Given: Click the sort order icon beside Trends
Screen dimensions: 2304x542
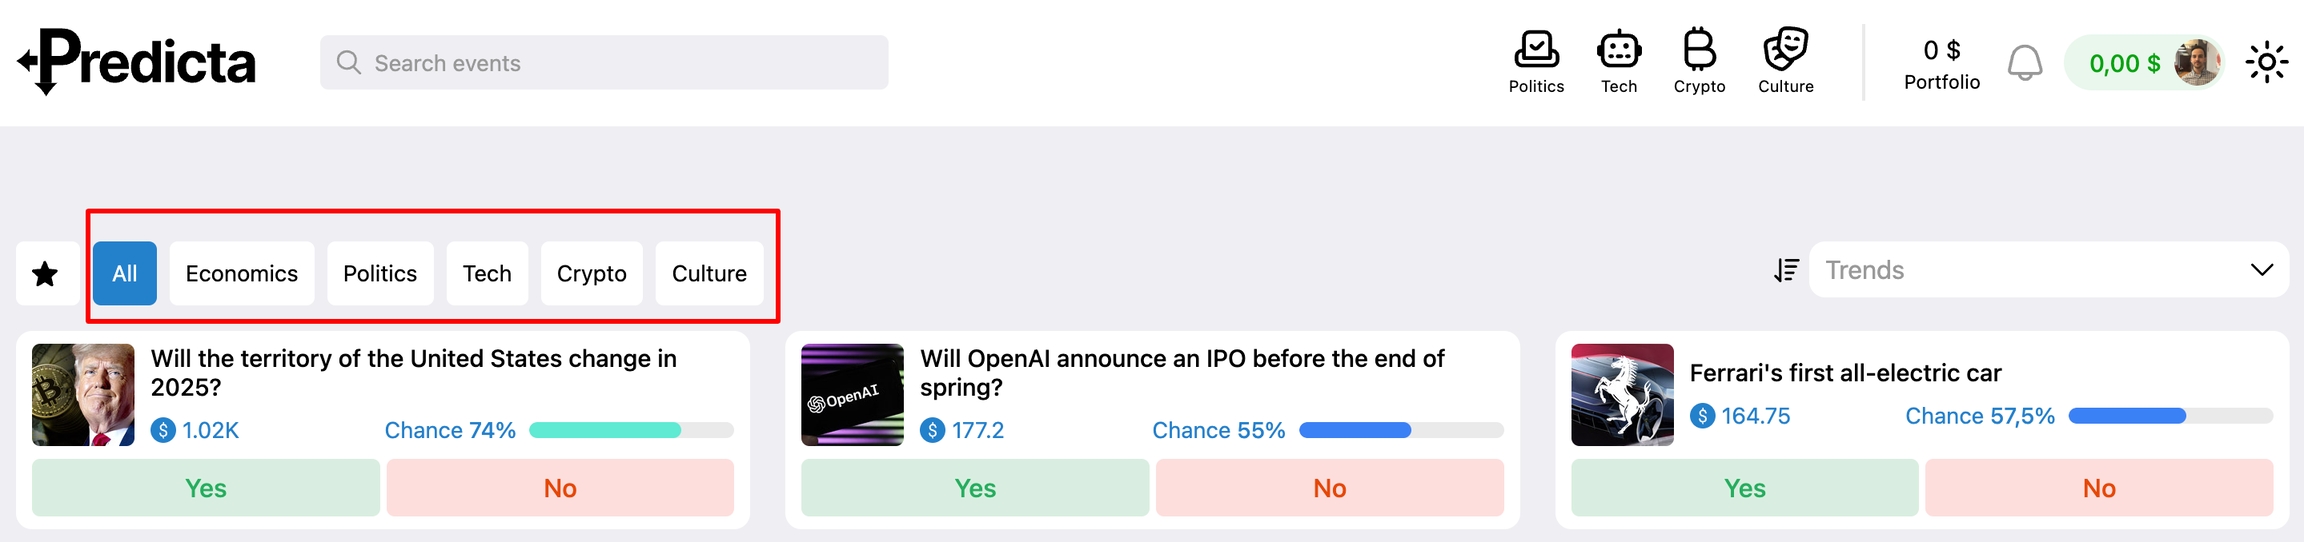Looking at the screenshot, I should coord(1786,270).
